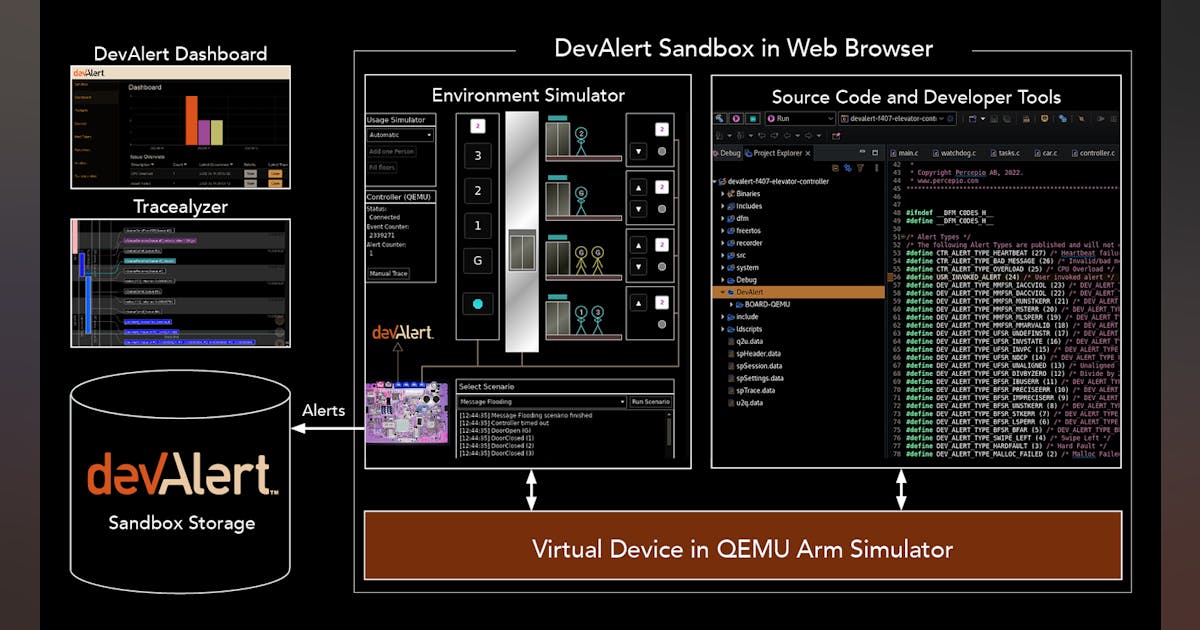
Task: Close the Project Explorer tab
Action: 808,153
